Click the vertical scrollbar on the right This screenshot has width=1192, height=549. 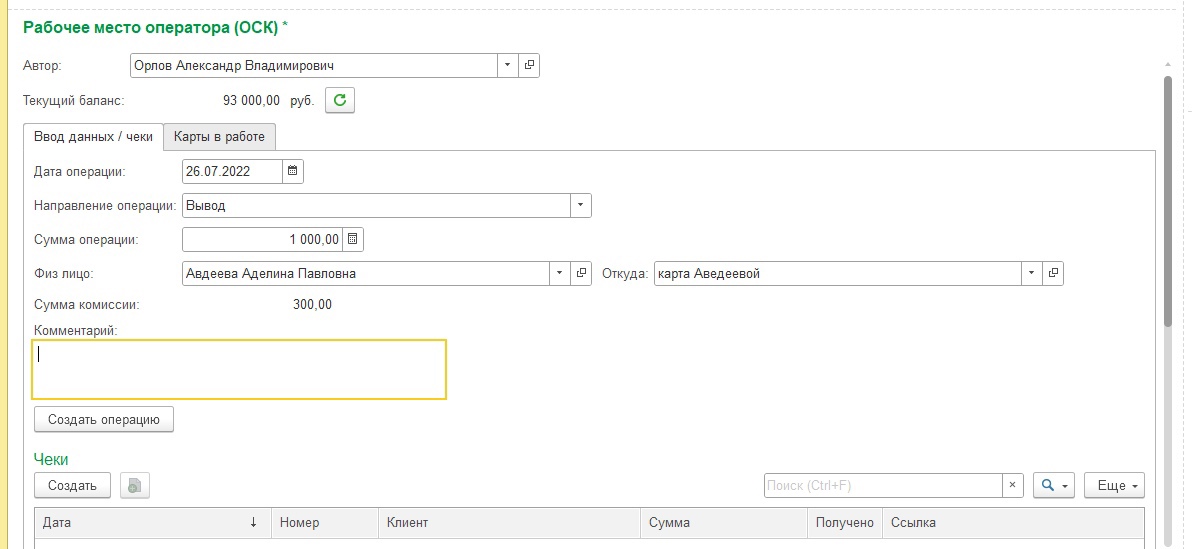[x=1168, y=202]
